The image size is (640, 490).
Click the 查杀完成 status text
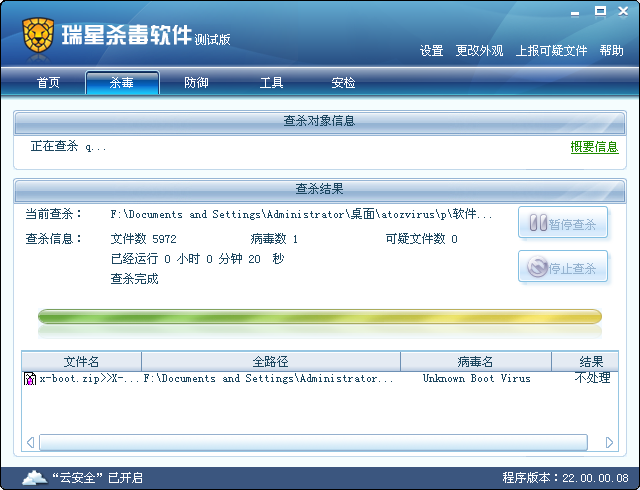point(134,279)
